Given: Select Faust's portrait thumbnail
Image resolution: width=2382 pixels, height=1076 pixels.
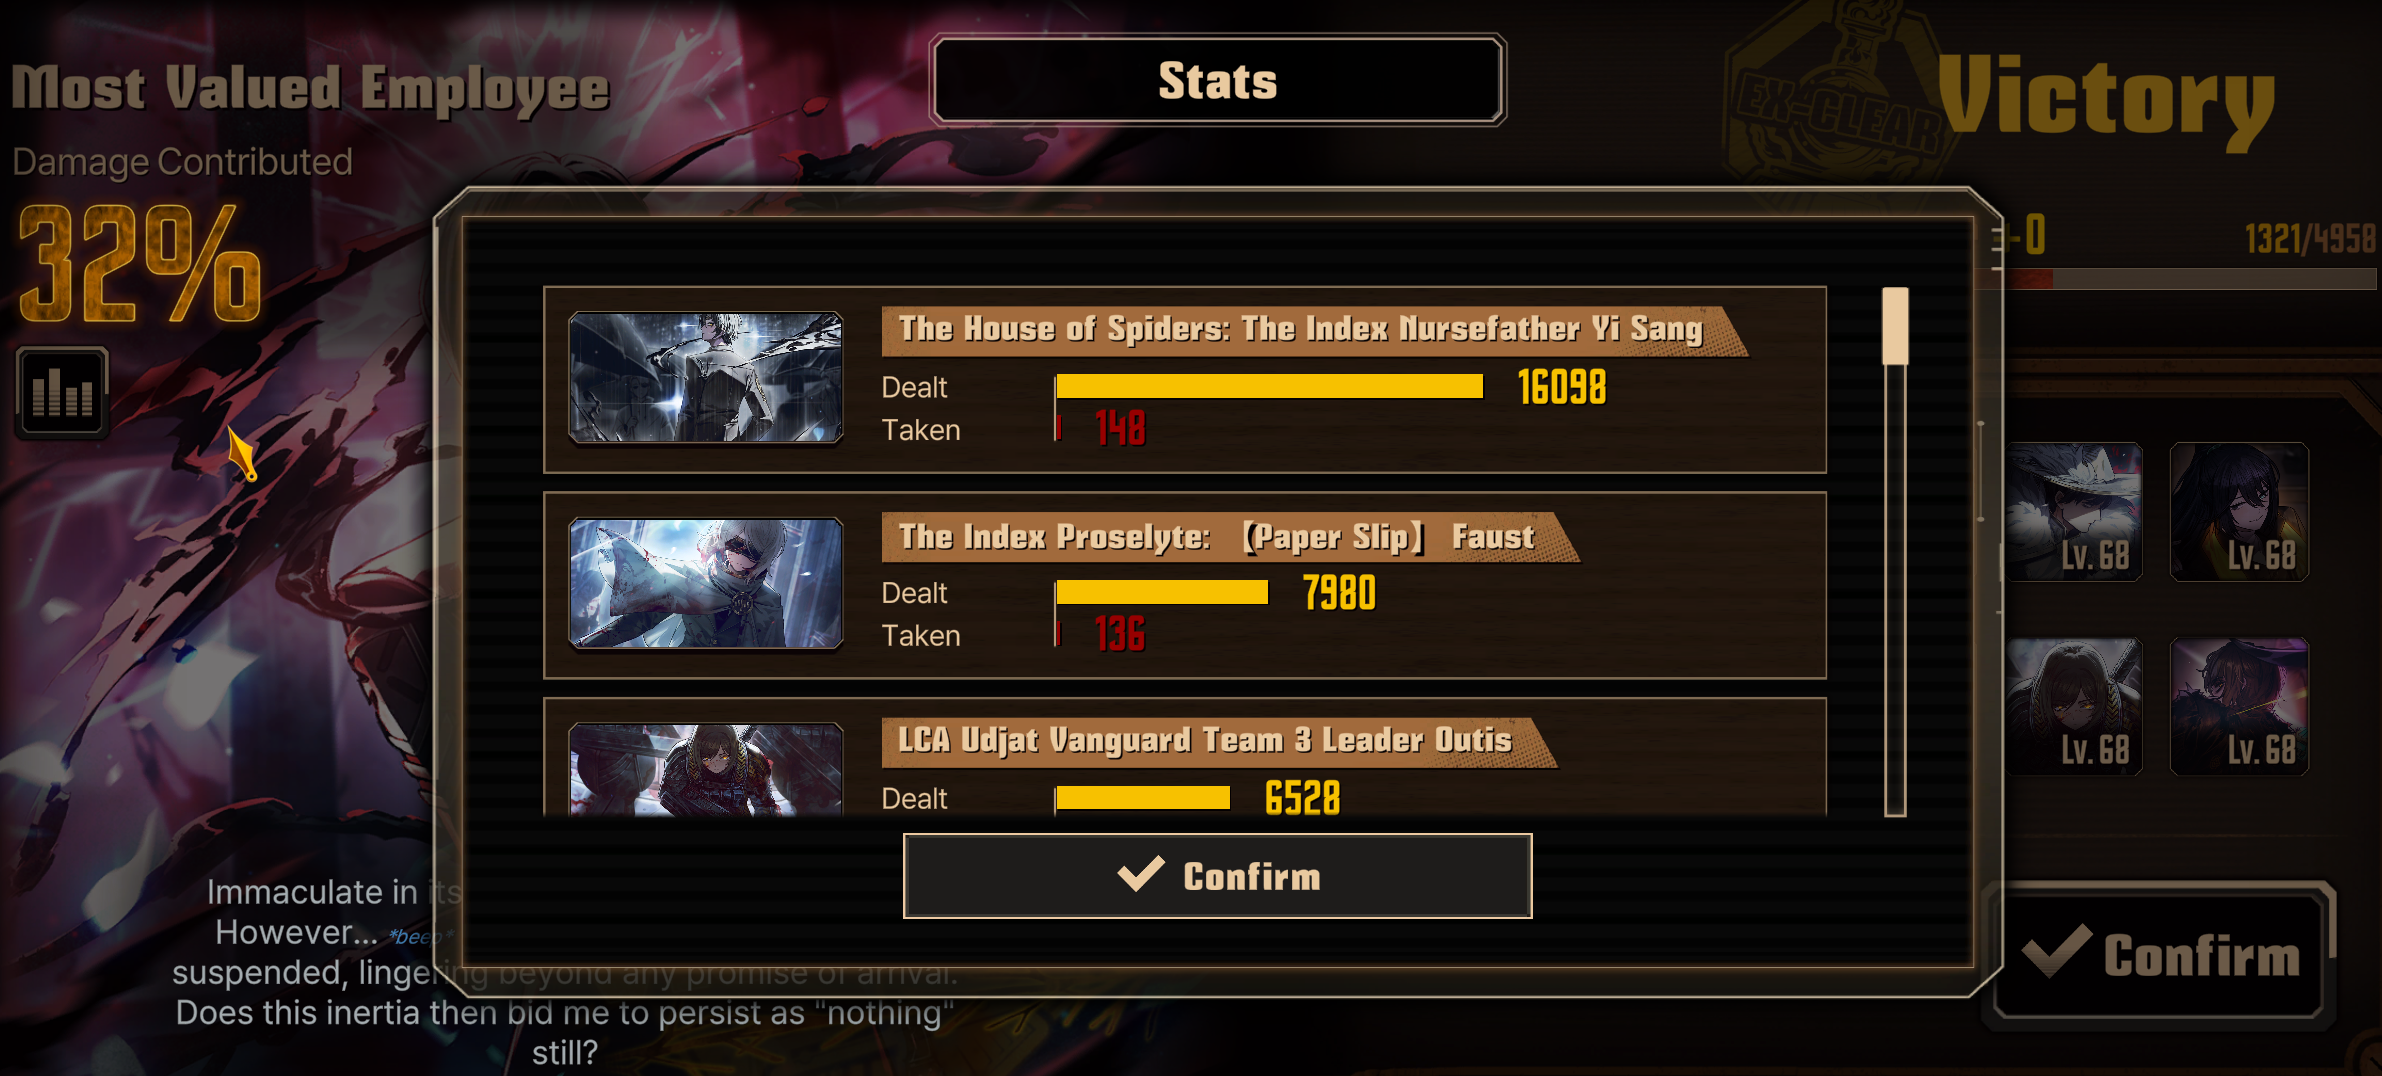Looking at the screenshot, I should pyautogui.click(x=706, y=584).
